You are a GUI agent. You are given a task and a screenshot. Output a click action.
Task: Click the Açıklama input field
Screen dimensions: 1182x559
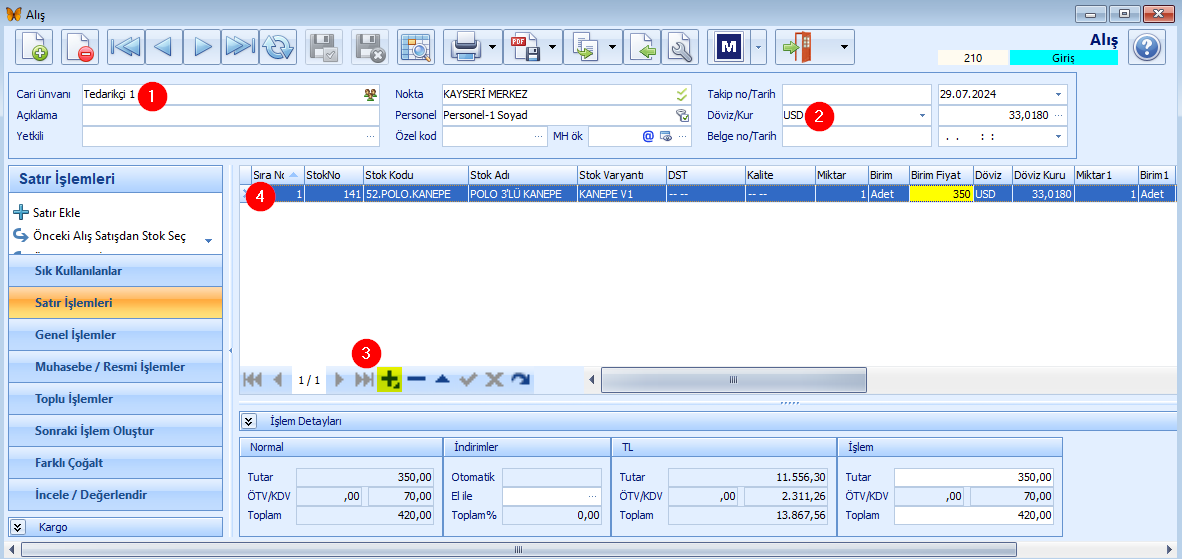tap(231, 115)
